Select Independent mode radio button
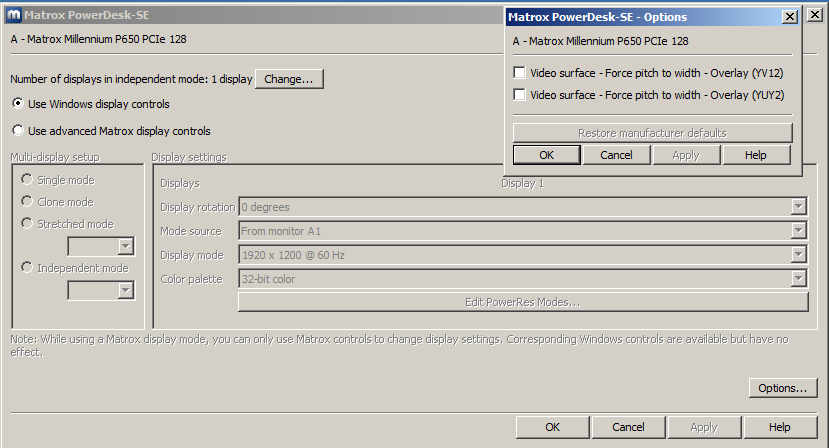The height and width of the screenshot is (448, 829). click(27, 268)
